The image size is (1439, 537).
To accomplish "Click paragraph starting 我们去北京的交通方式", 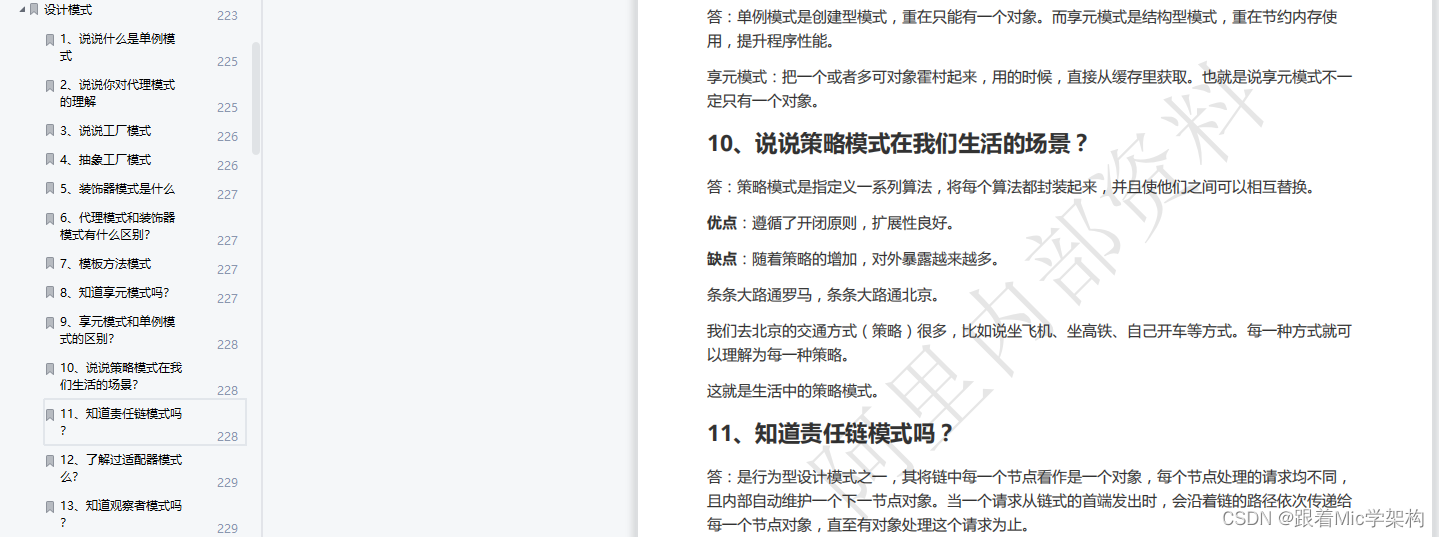I will (1029, 343).
